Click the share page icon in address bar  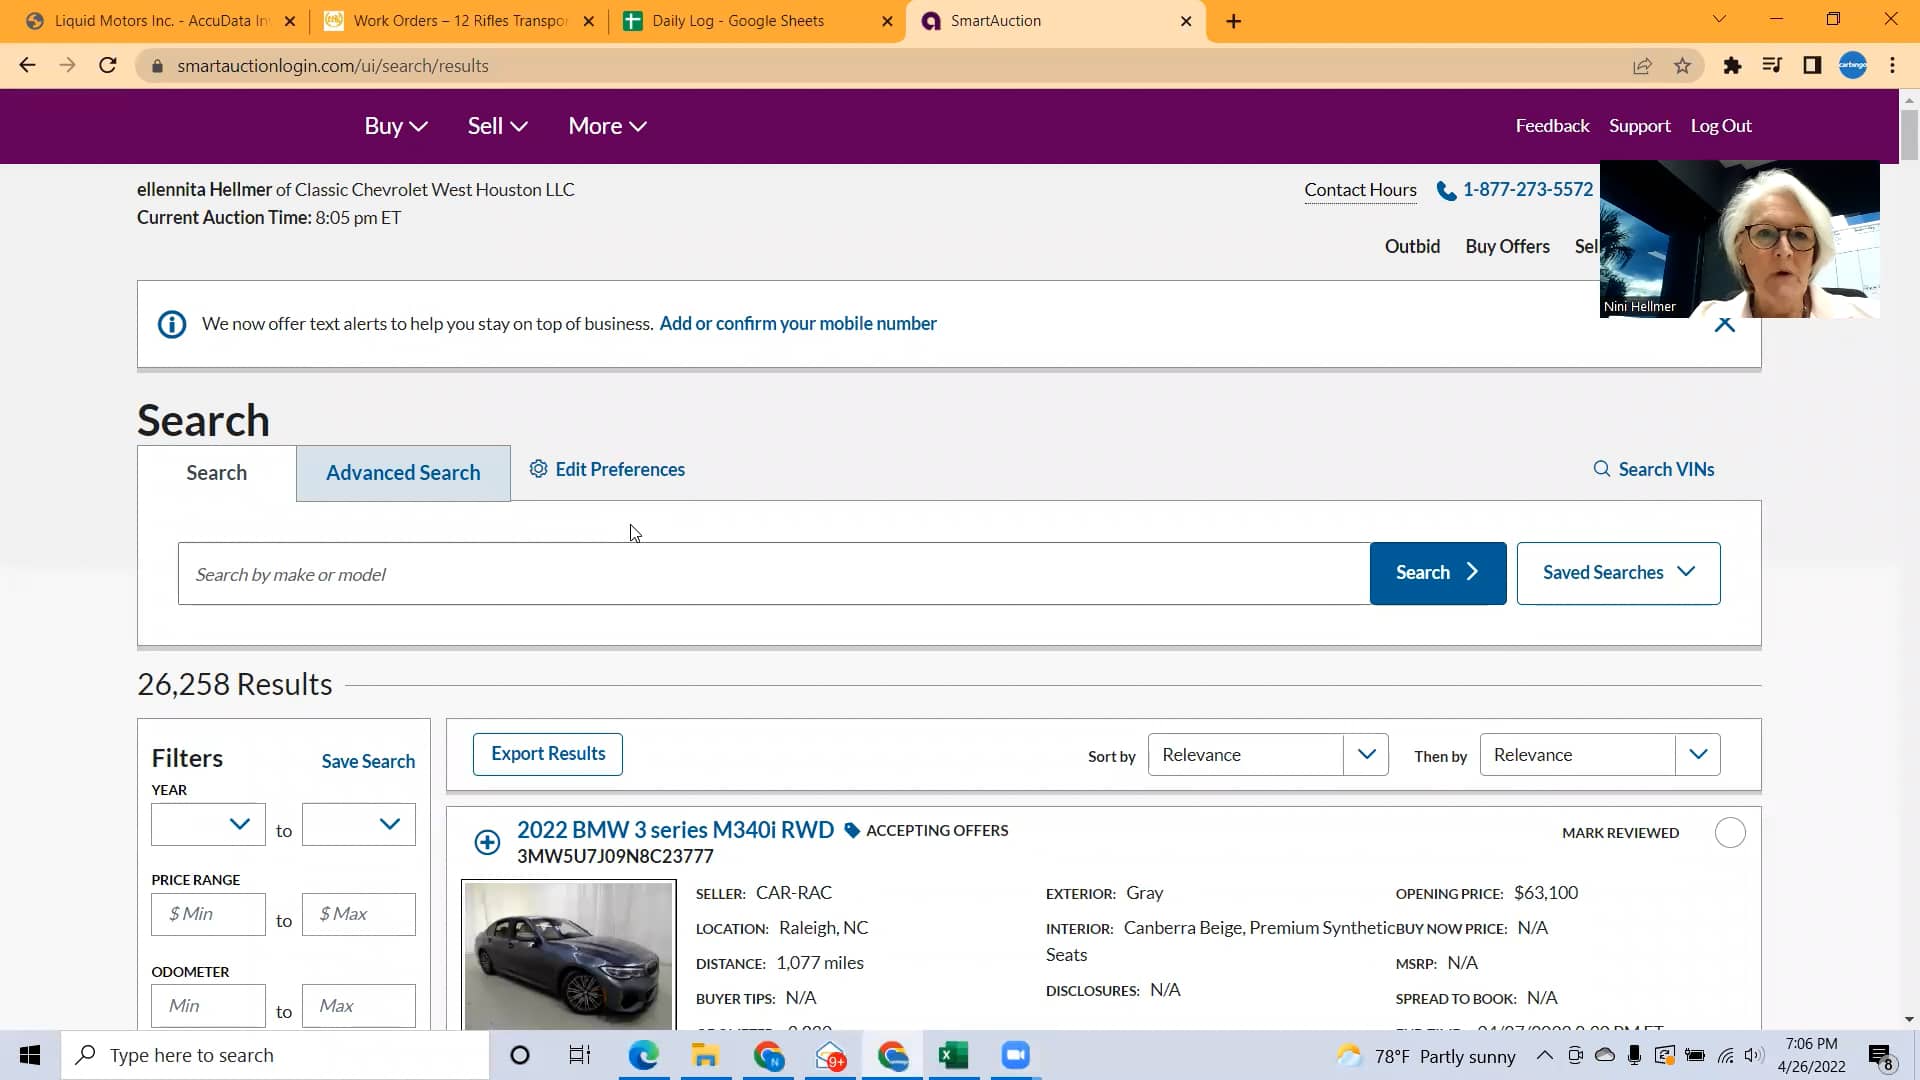[x=1642, y=66]
